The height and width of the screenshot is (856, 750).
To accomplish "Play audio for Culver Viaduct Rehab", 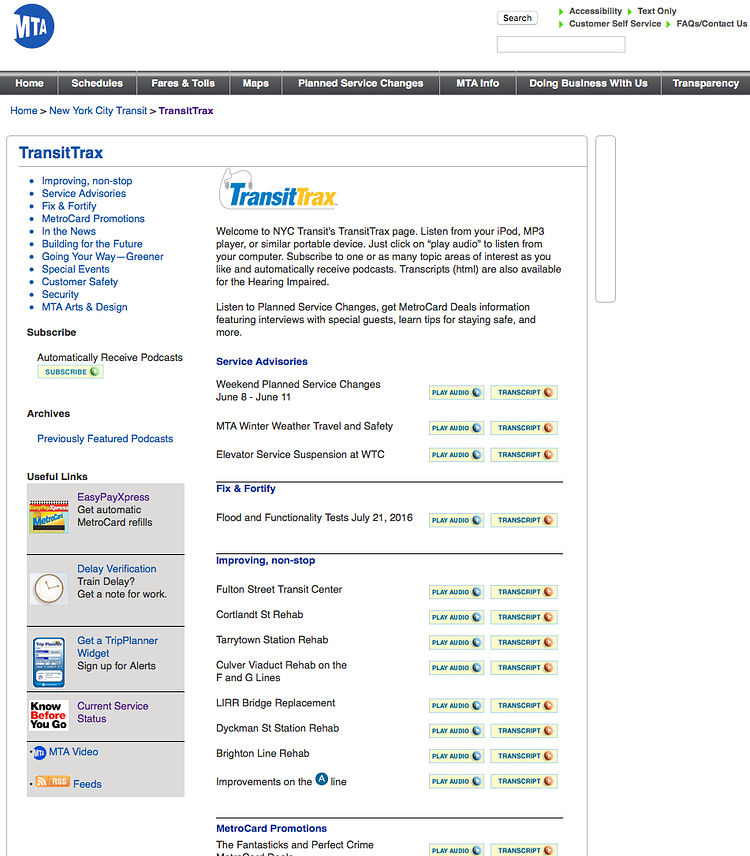I will [x=456, y=668].
